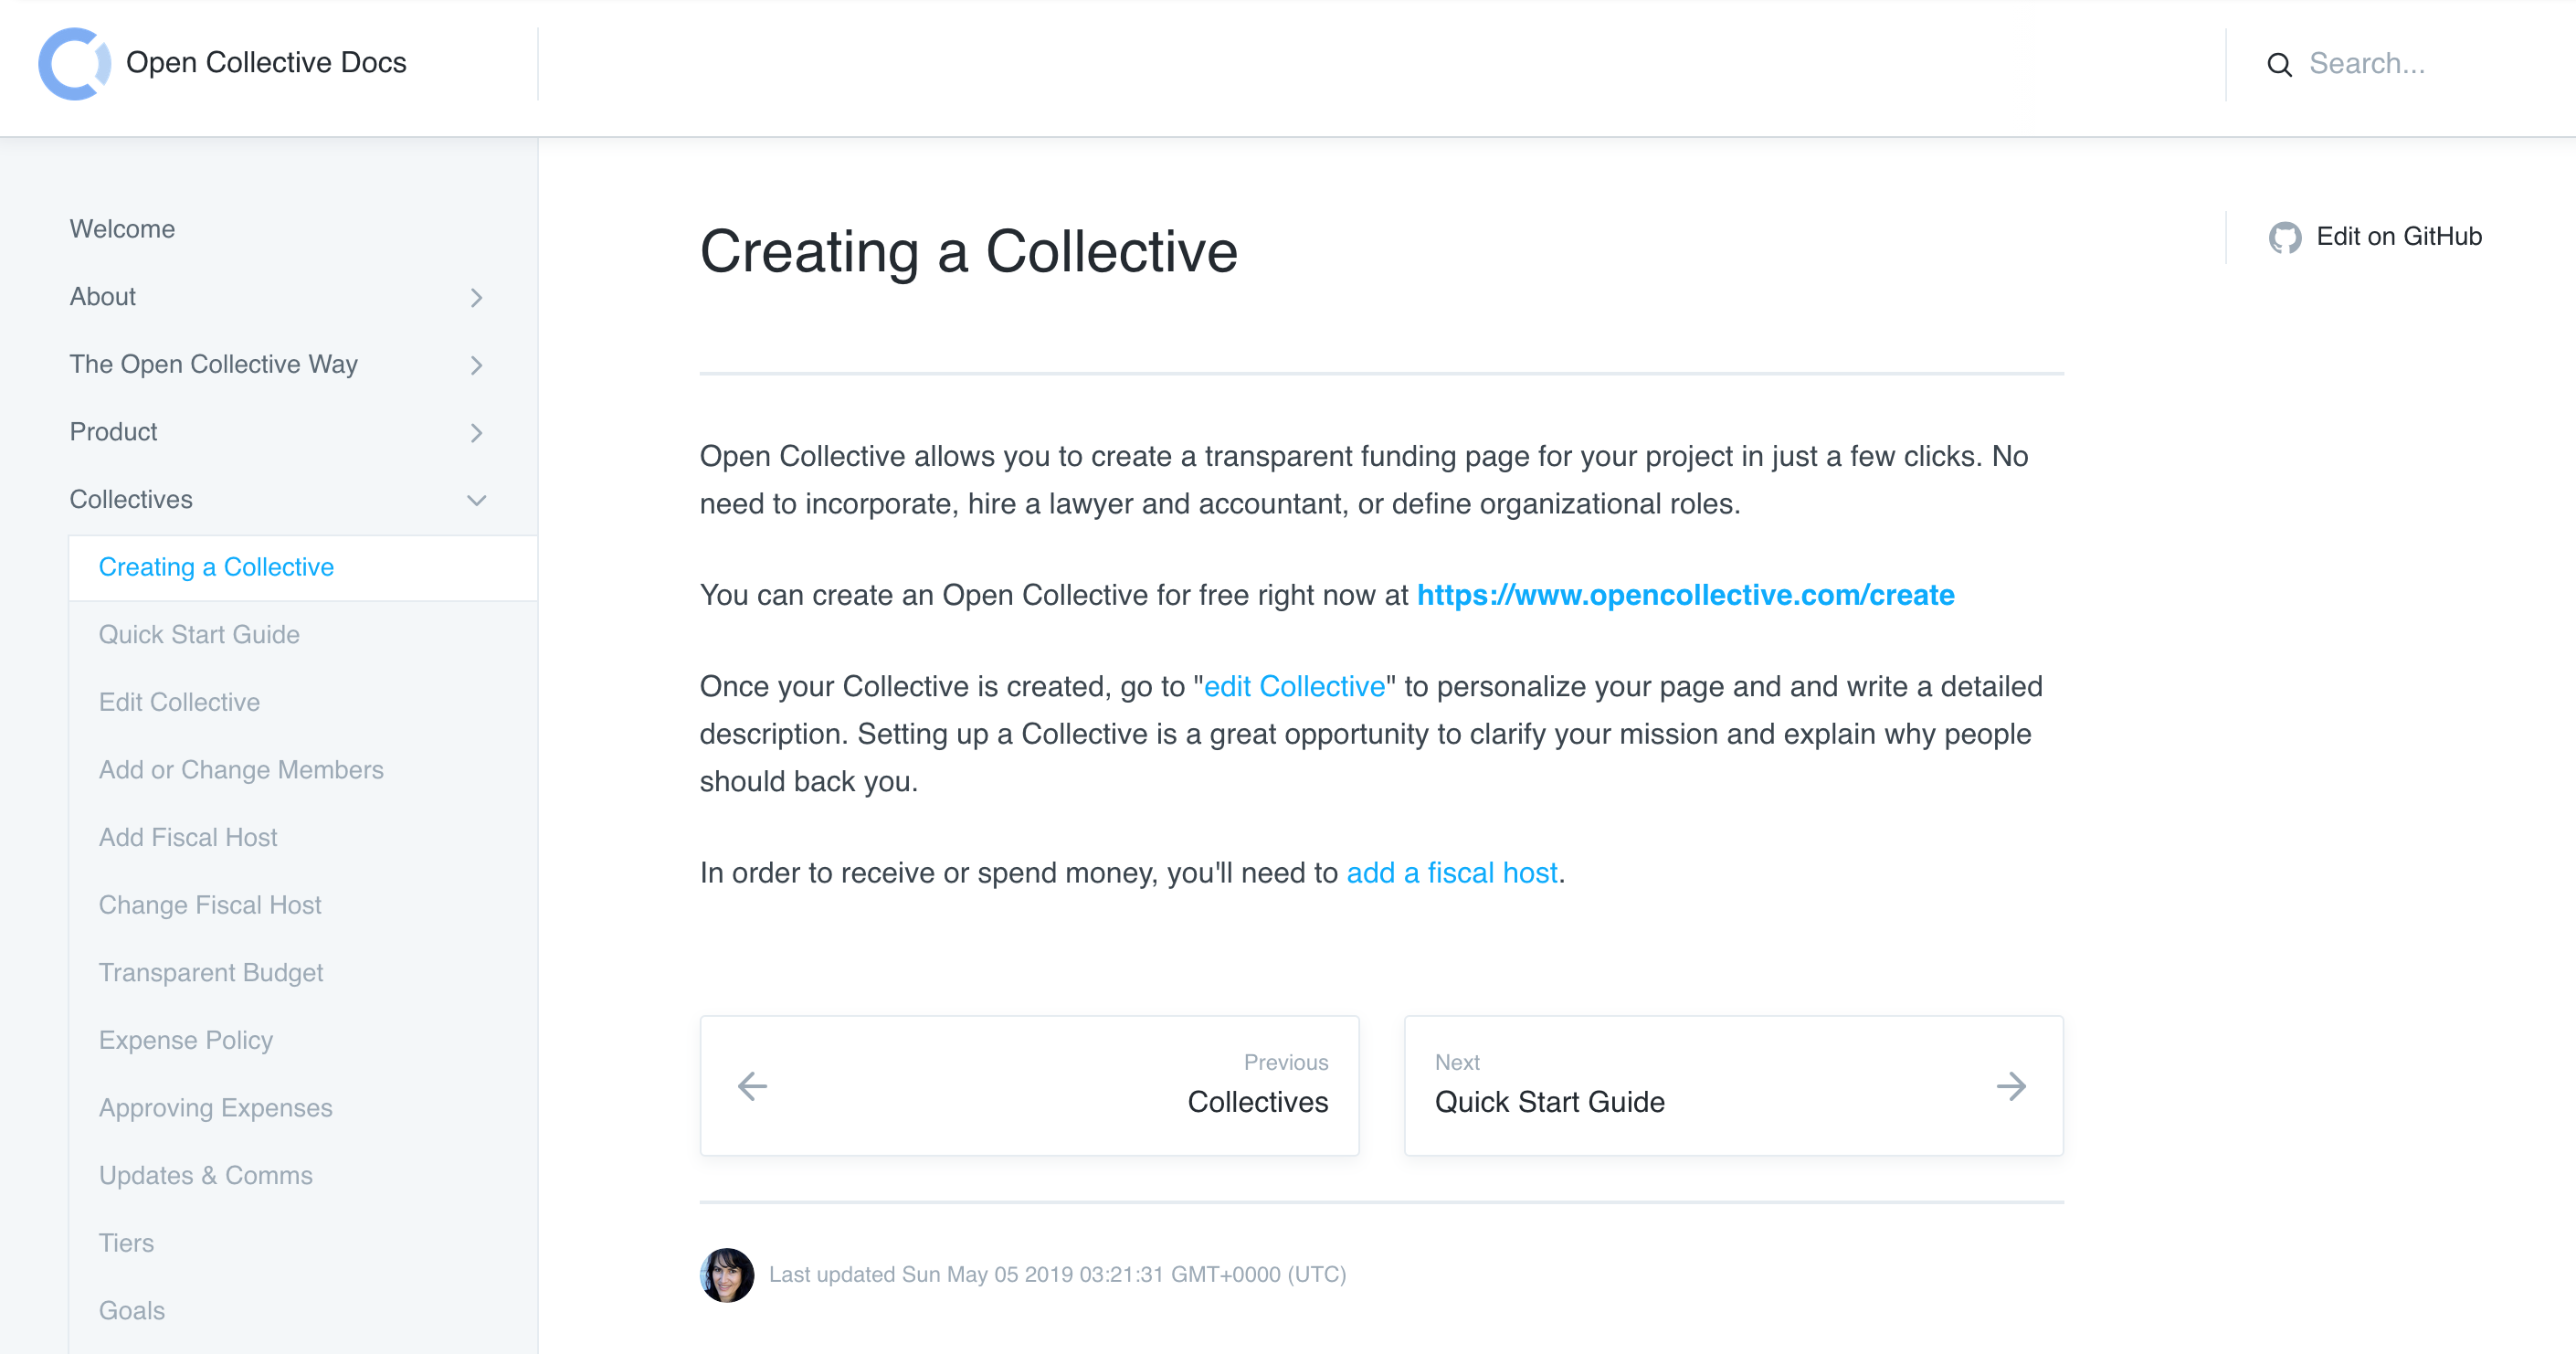Open the Creating a Collective sidebar entry
The height and width of the screenshot is (1354, 2576).
(216, 567)
